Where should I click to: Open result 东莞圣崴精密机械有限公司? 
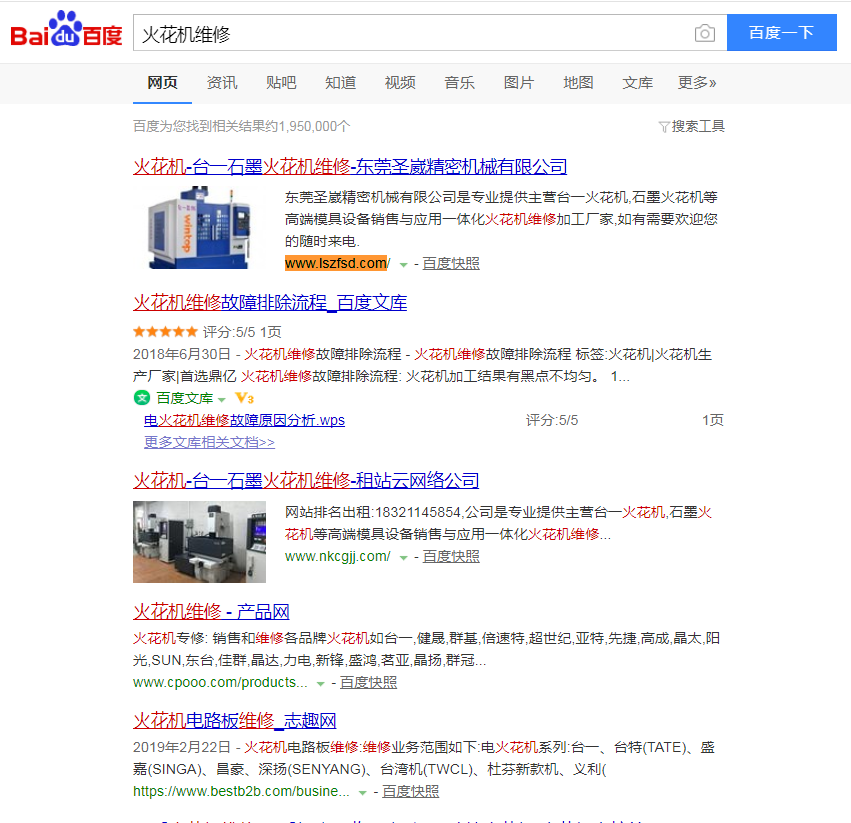point(350,167)
